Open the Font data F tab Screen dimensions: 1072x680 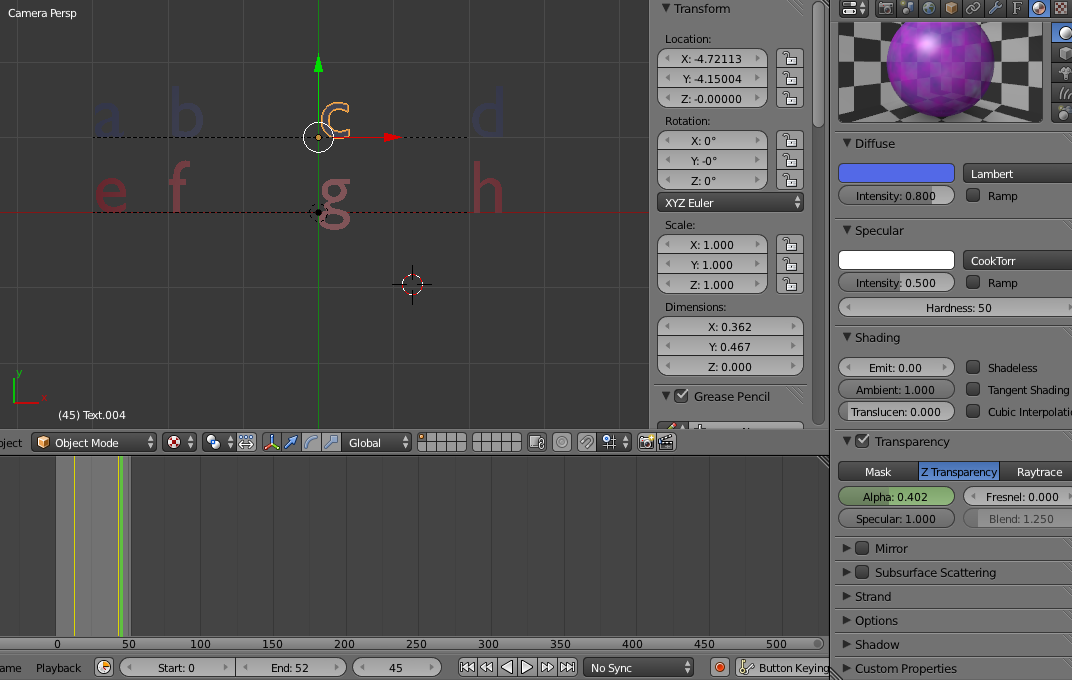coord(1017,8)
